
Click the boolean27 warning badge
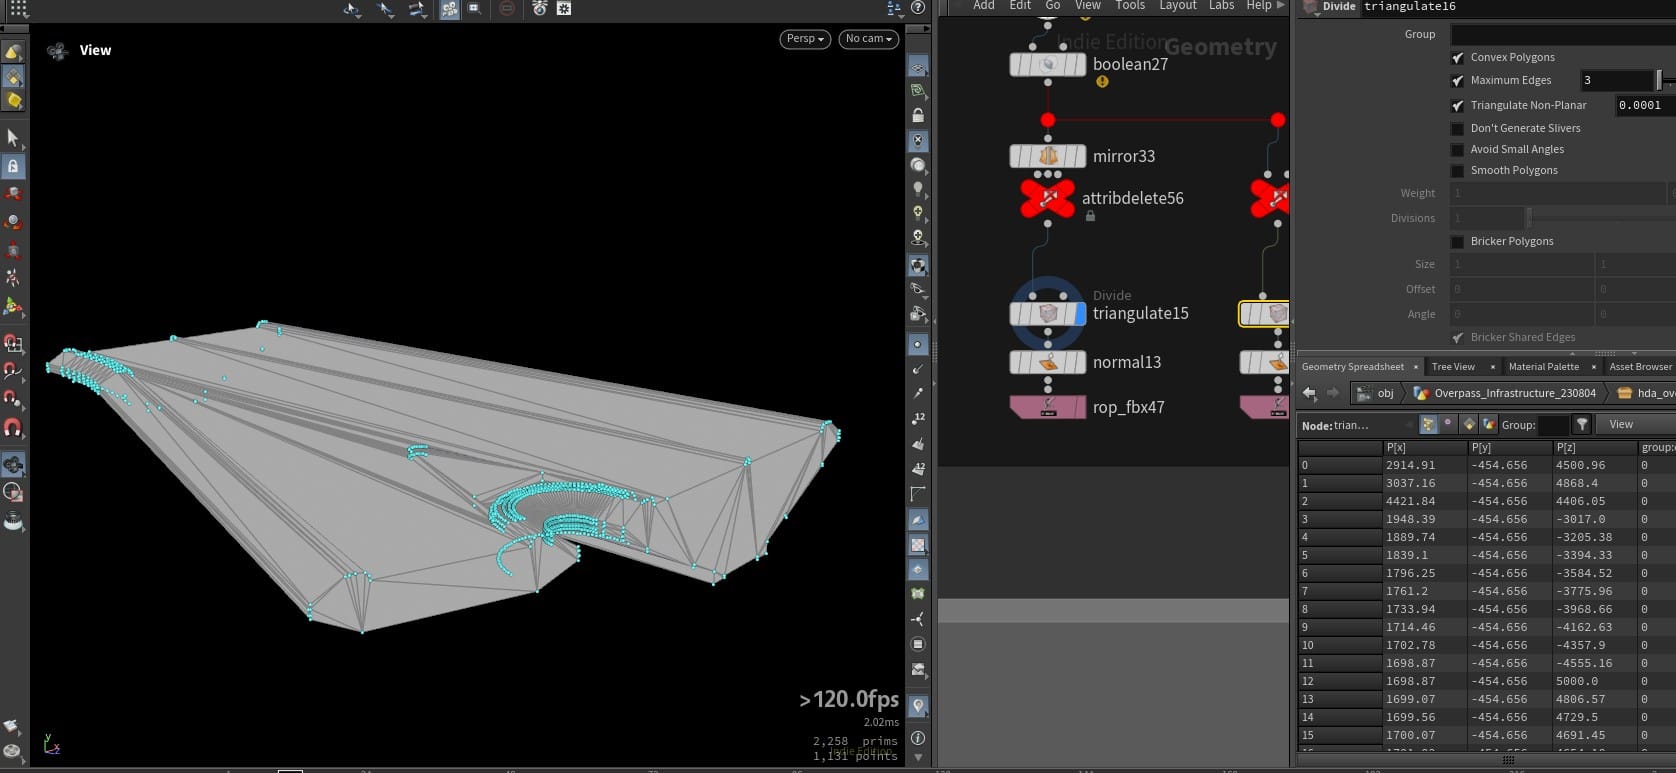coord(1102,82)
